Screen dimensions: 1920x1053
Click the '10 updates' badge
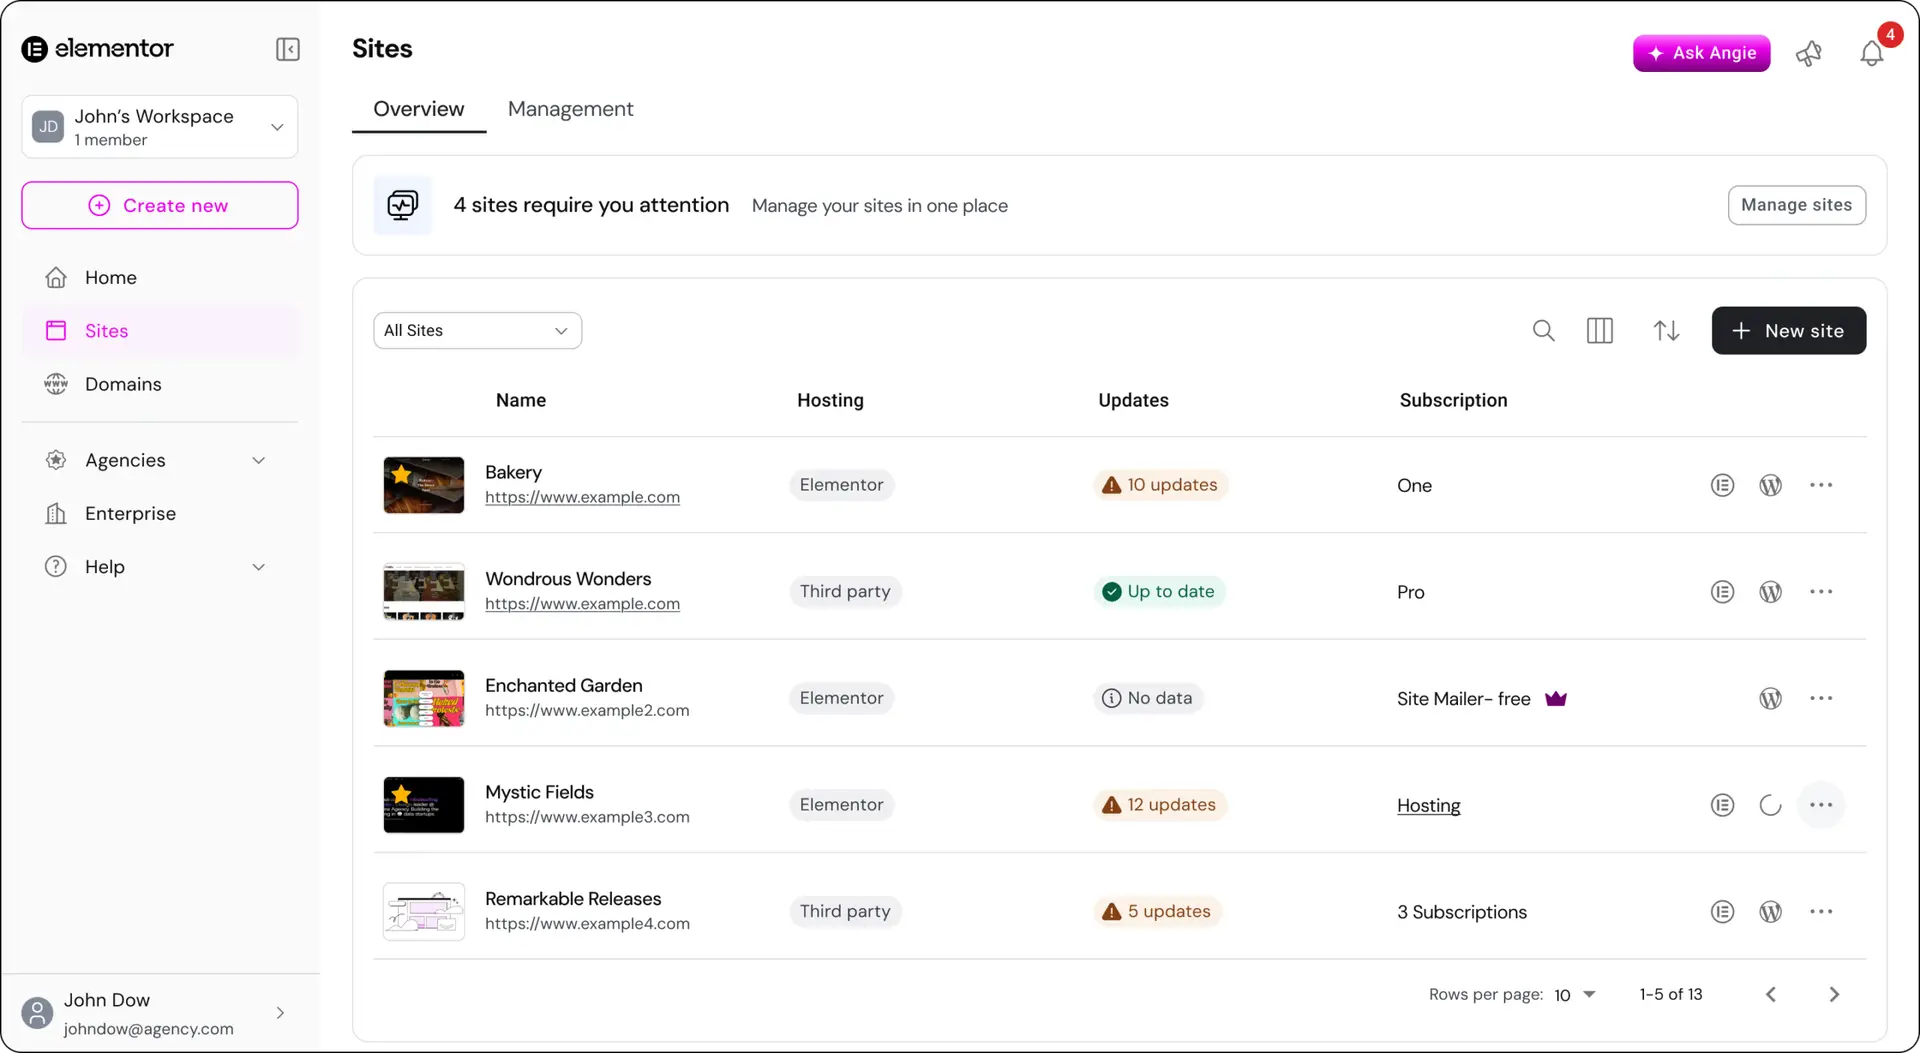(x=1160, y=485)
